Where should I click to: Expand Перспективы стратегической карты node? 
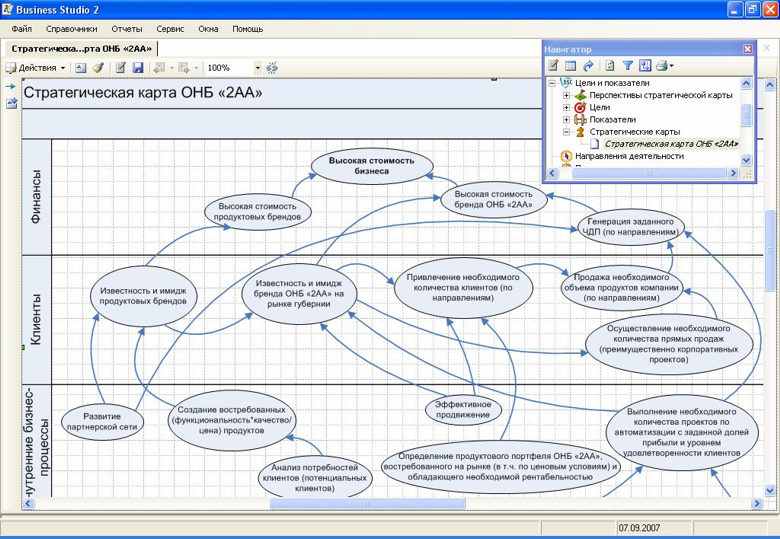coord(566,95)
